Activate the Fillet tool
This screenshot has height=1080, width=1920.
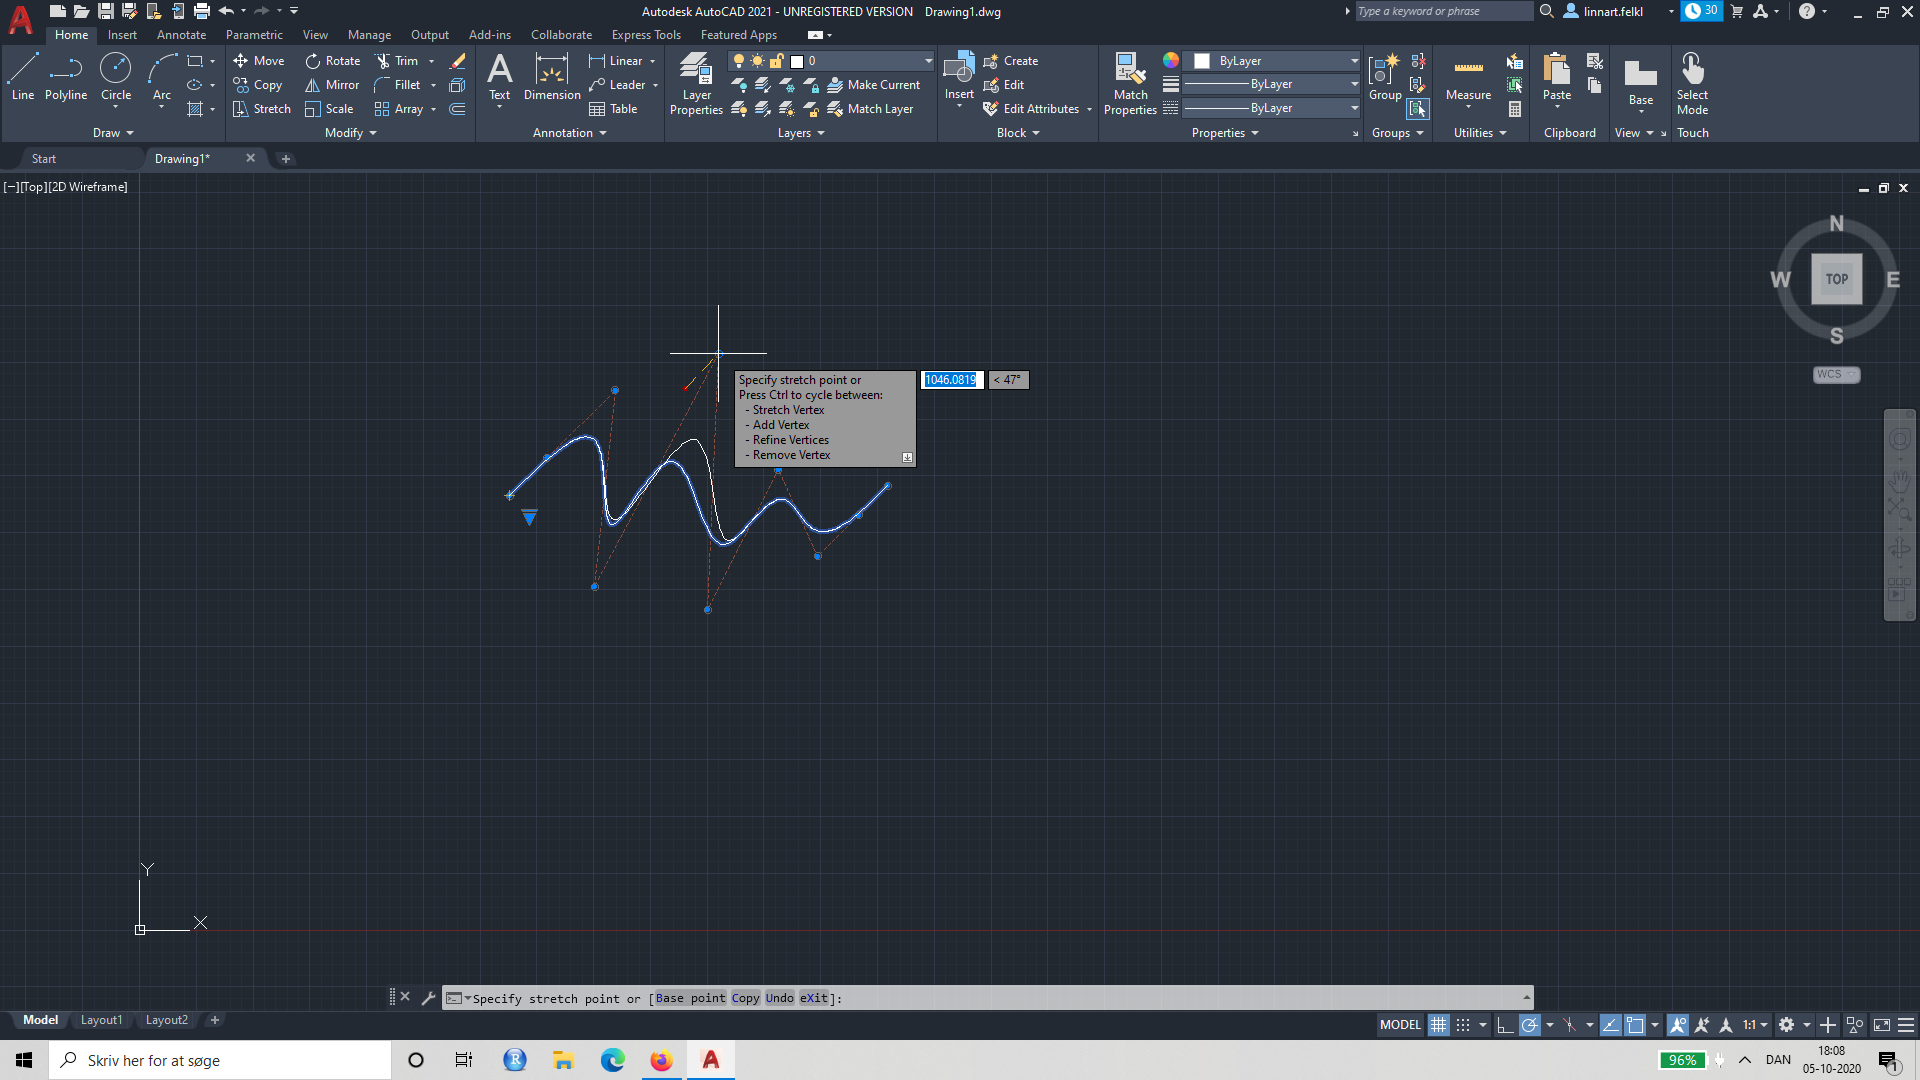point(398,85)
